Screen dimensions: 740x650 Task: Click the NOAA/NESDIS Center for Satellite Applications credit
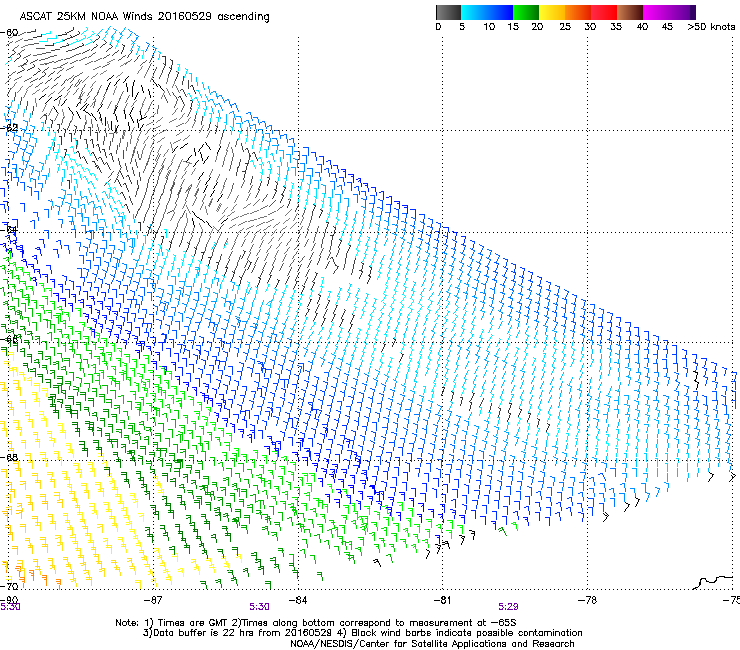pos(432,644)
